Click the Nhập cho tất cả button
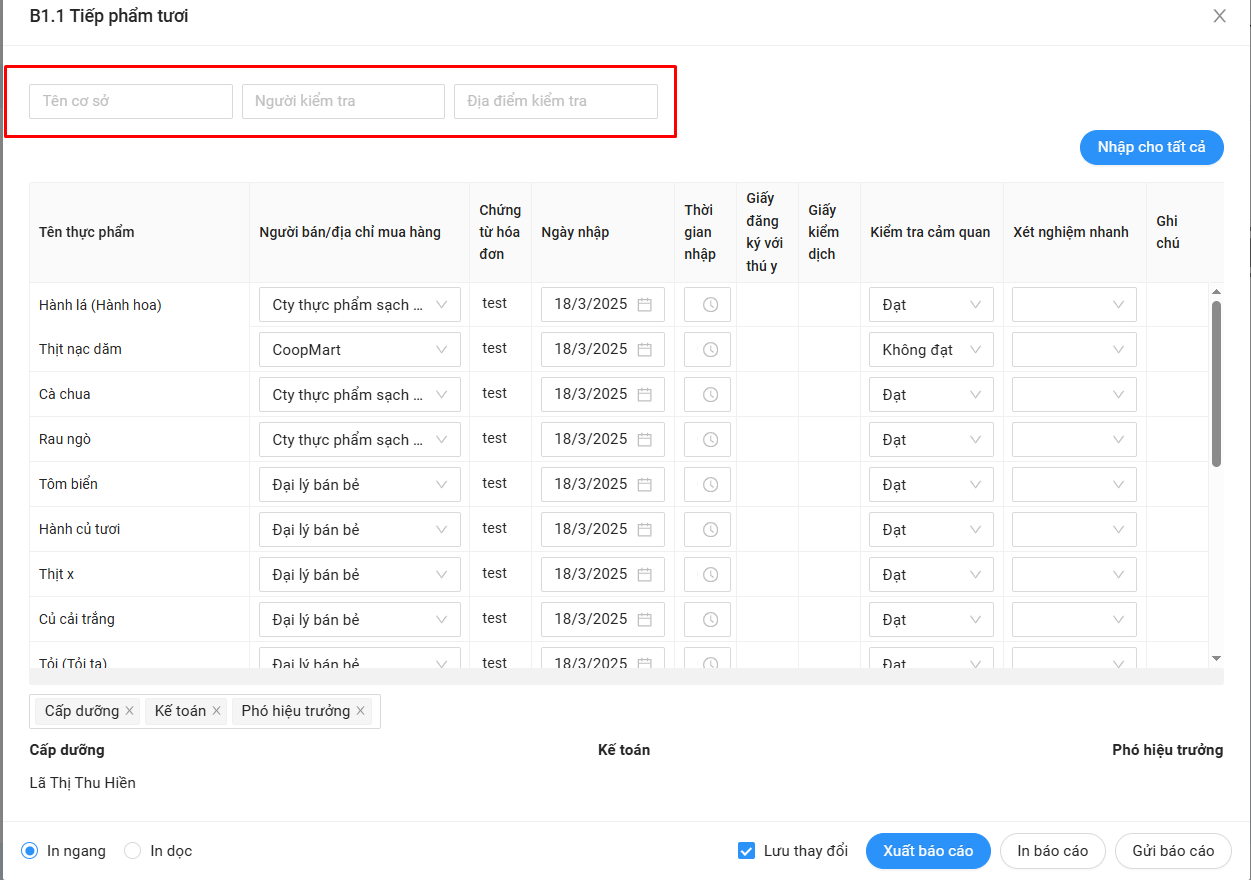 click(1151, 147)
